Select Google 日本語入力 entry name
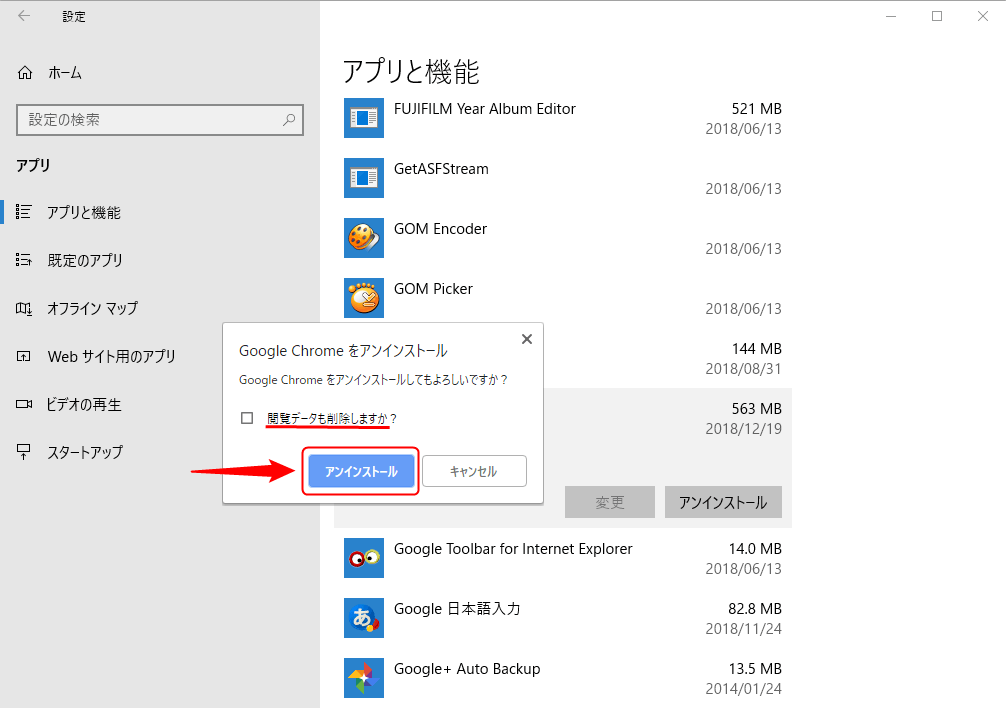Screen dimensions: 1006x708 point(457,609)
